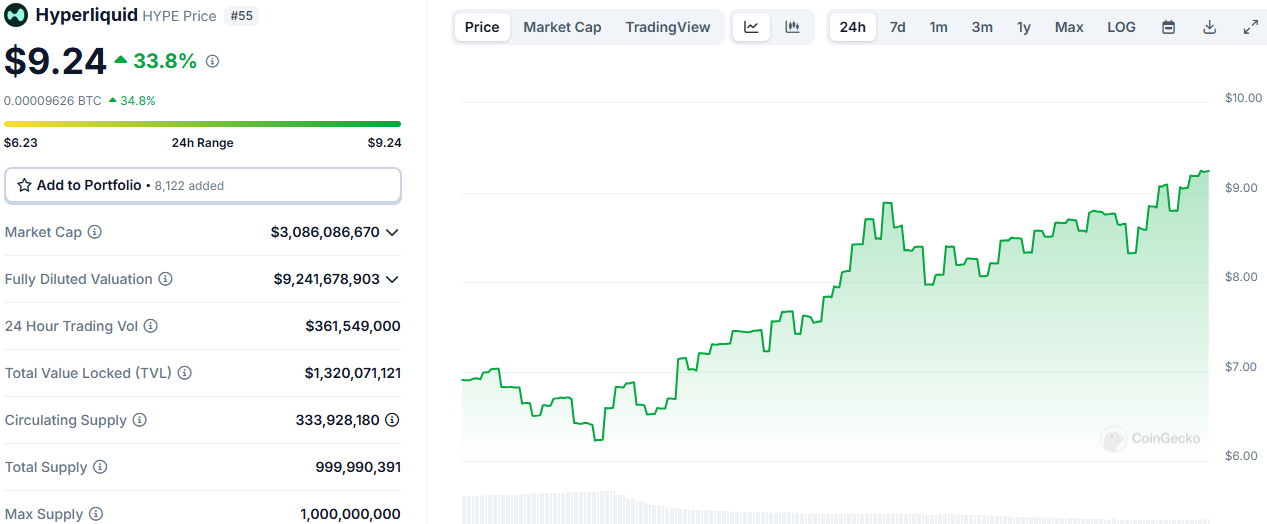The image size is (1267, 524).
Task: Toggle the LOG scale option
Action: click(1121, 27)
